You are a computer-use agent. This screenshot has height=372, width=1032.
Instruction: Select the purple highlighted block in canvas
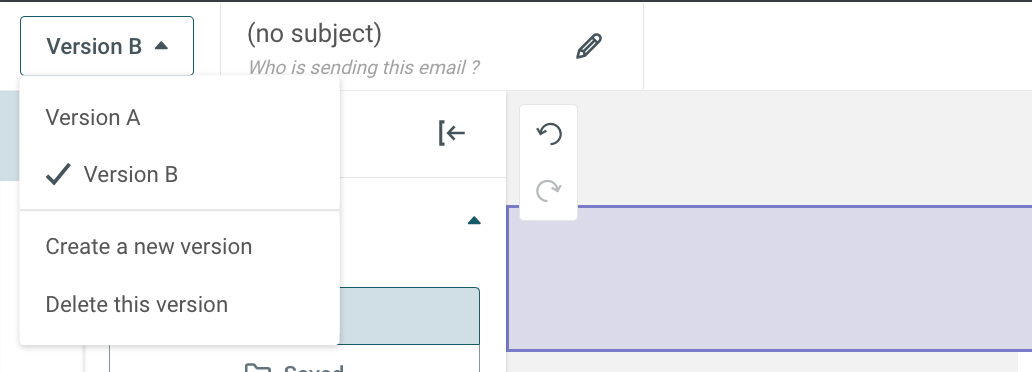769,279
